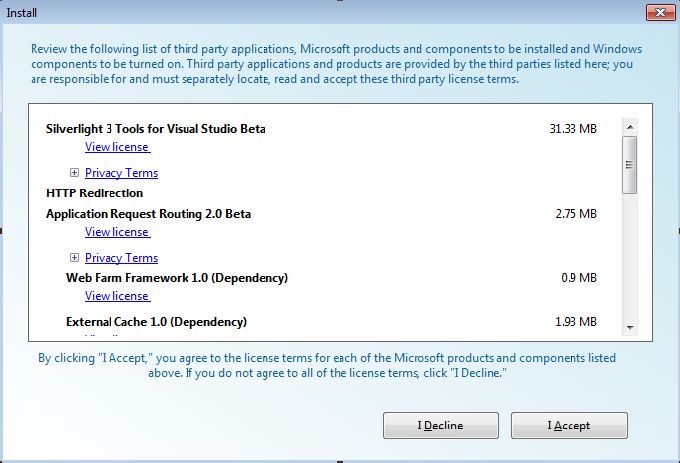
Task: Open Privacy Terms under Silverlight 3 Tools
Action: point(121,173)
